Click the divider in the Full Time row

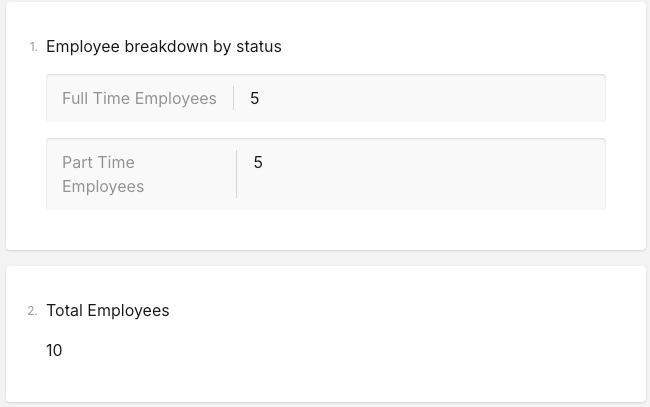coord(234,98)
